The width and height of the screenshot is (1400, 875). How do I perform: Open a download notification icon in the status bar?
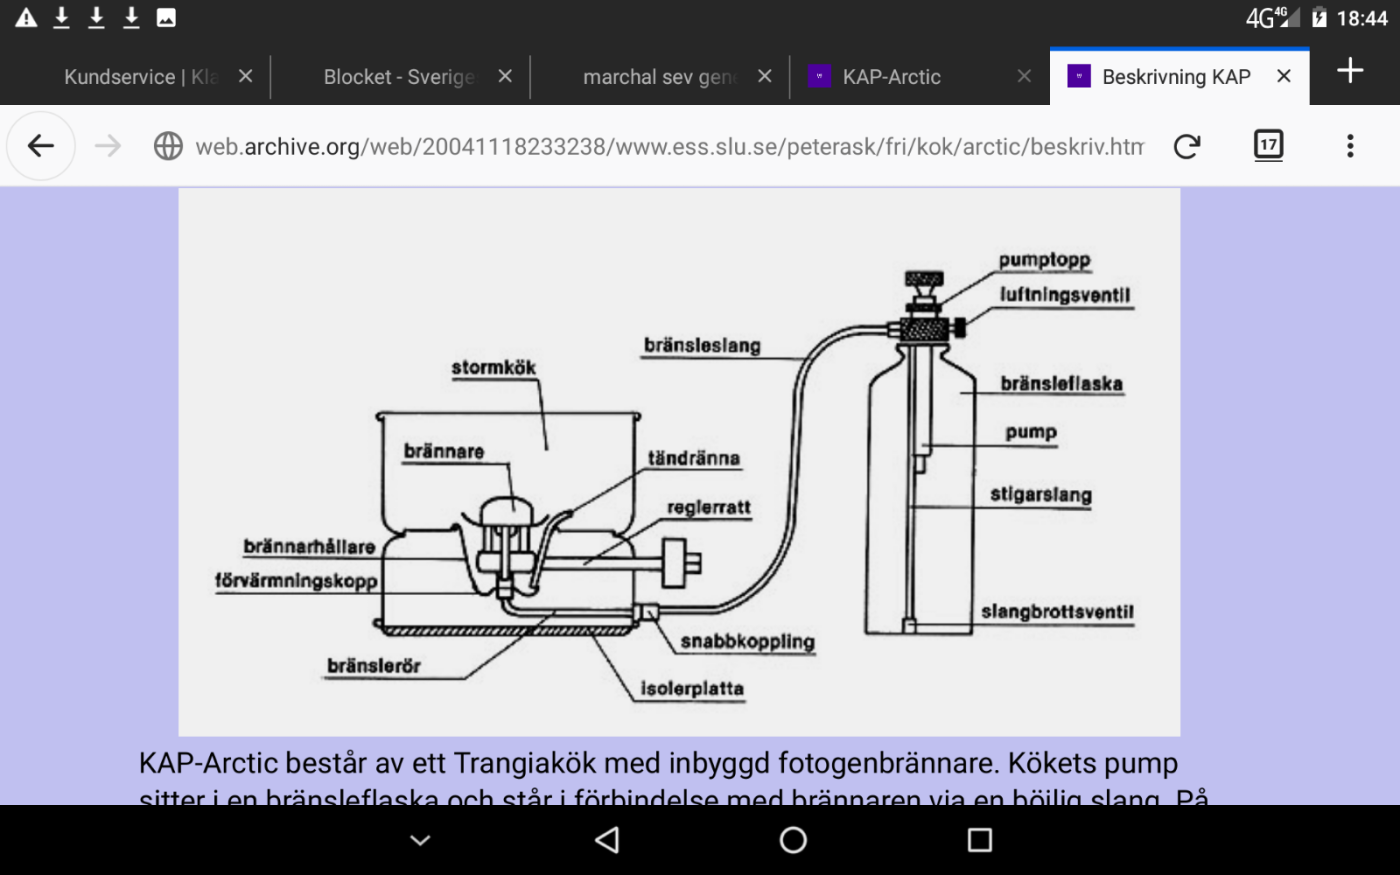[60, 16]
